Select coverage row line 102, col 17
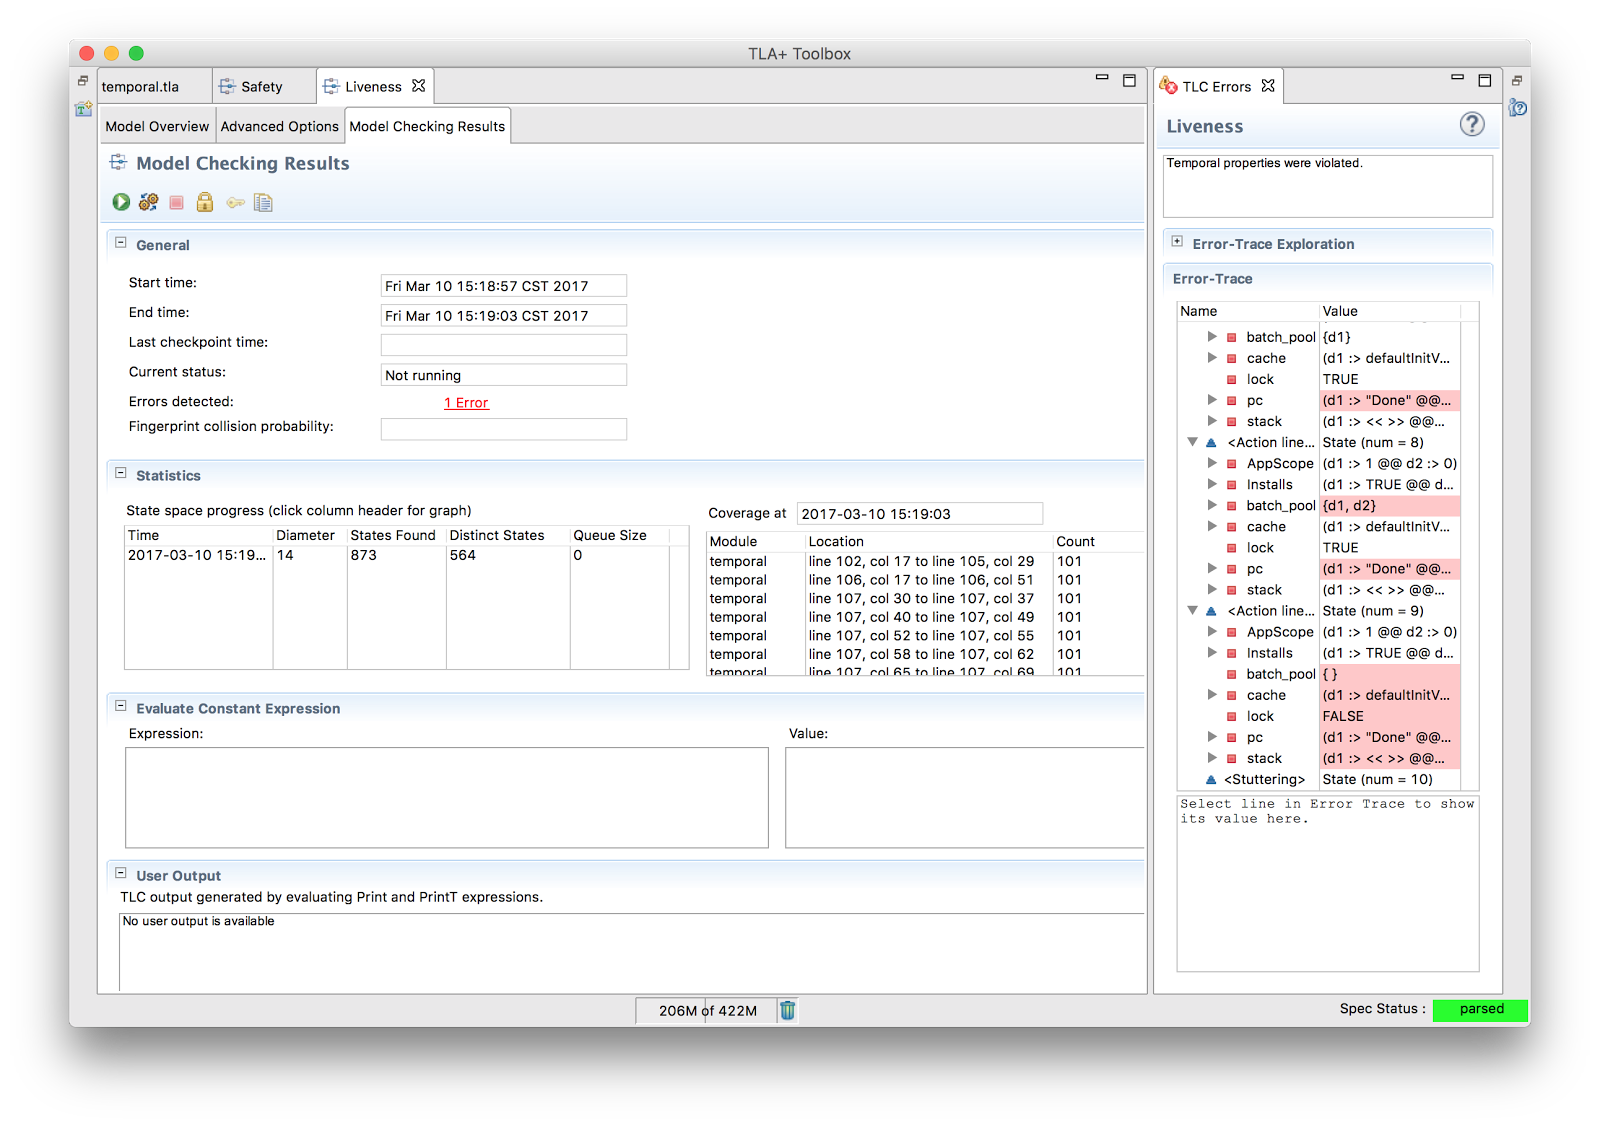1600x1126 pixels. (925, 562)
